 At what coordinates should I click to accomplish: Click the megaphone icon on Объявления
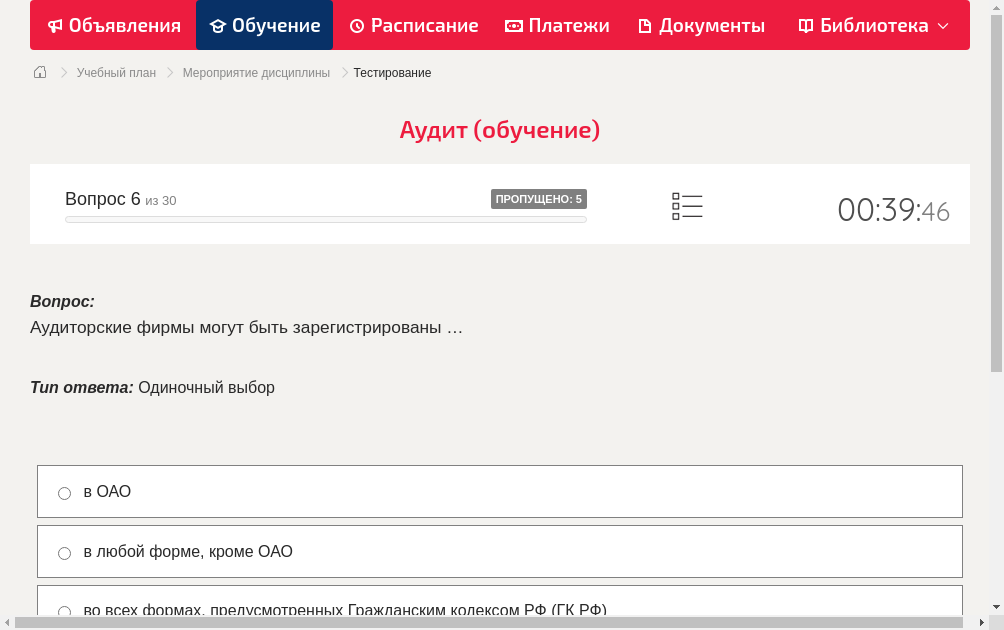point(53,25)
